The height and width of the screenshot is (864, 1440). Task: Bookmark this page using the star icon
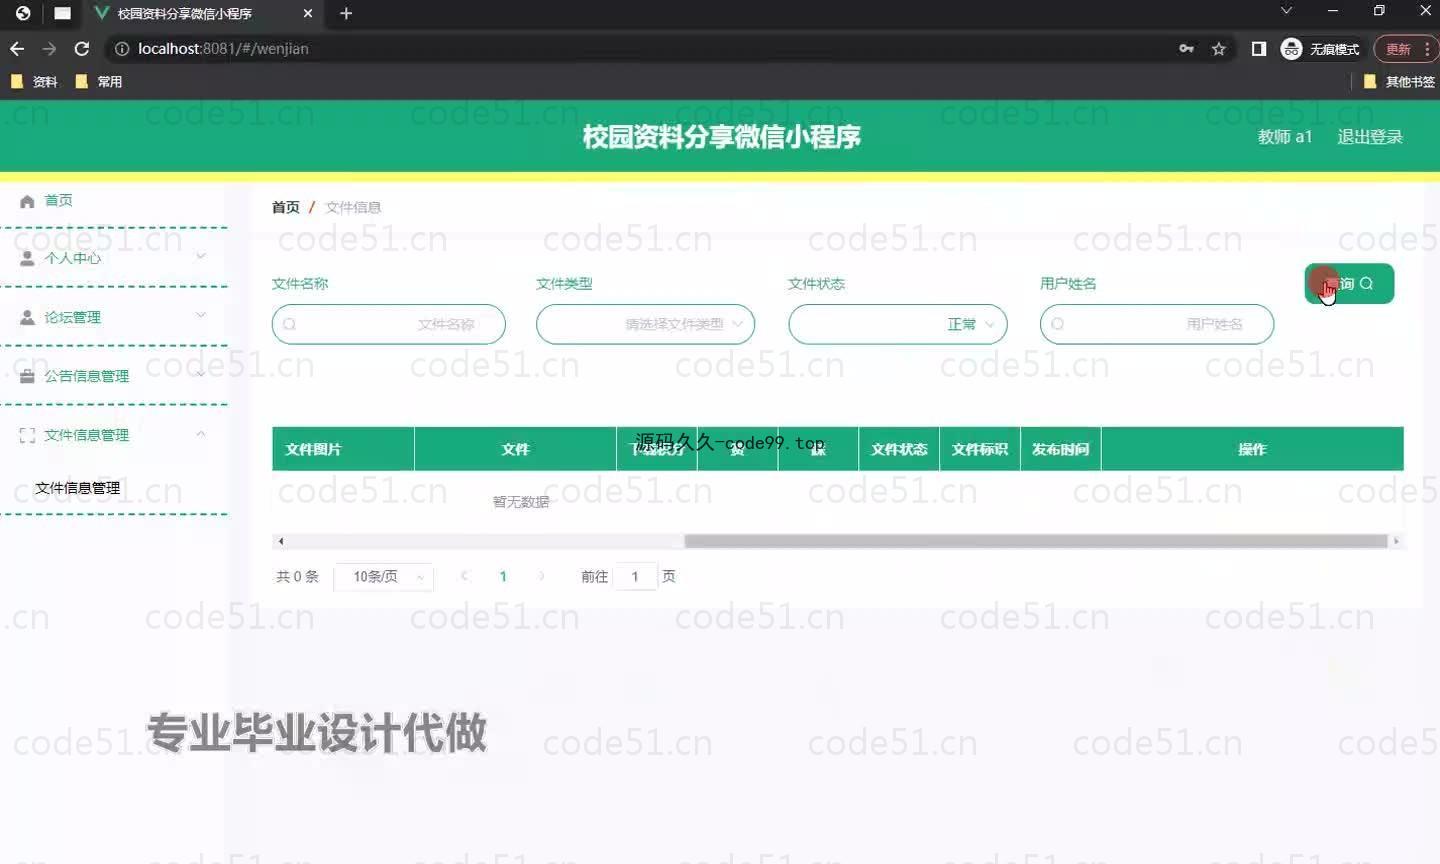pos(1219,48)
